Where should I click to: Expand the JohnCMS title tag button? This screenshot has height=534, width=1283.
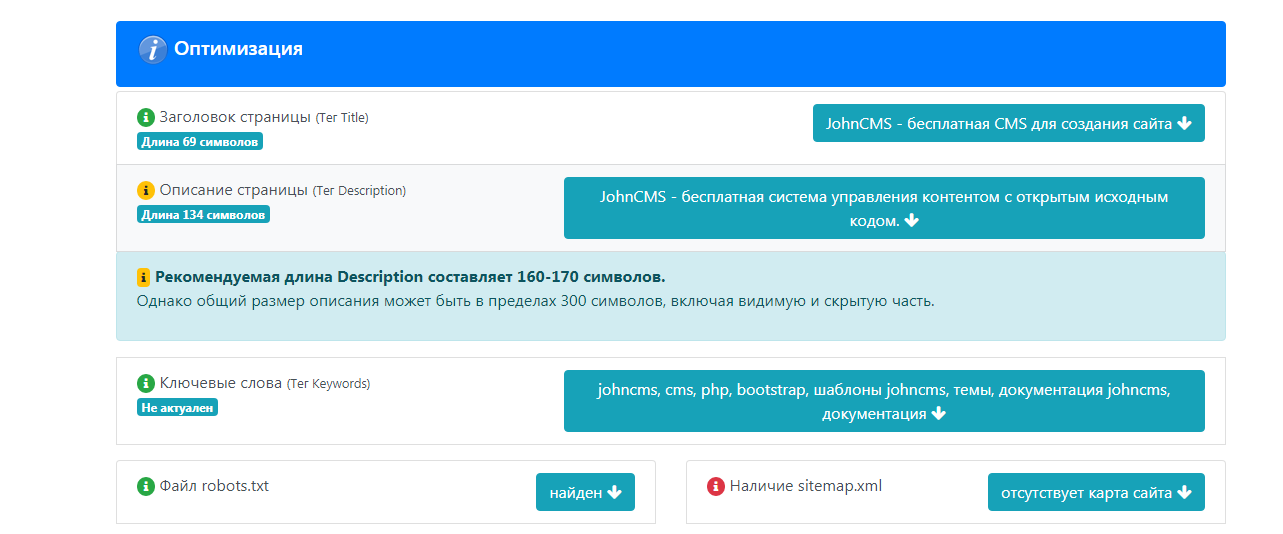click(x=1008, y=123)
